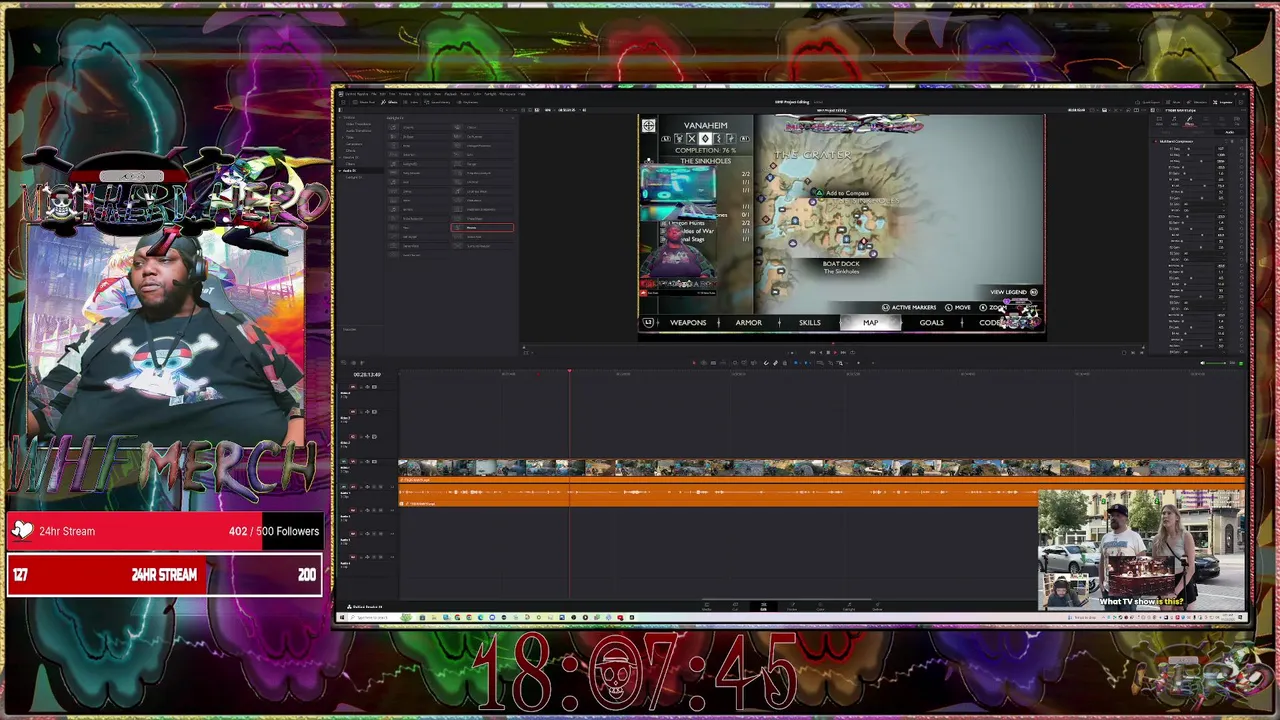1280x720 pixels.
Task: Toggle the Multiband Compressor enable switch
Action: click(x=1155, y=141)
